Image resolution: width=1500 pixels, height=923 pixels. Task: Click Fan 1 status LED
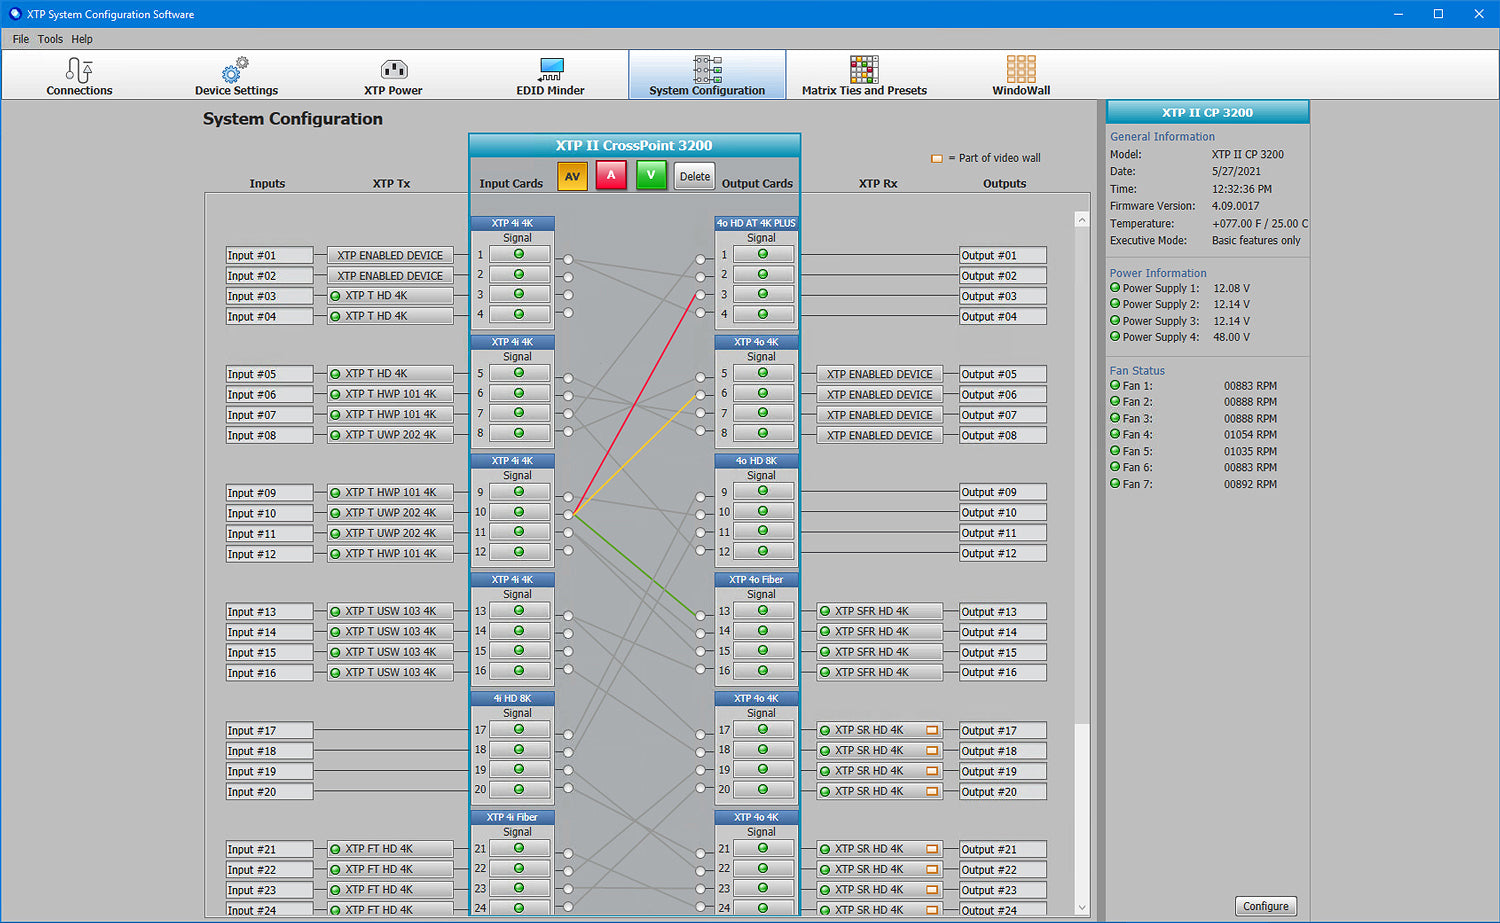(x=1115, y=385)
